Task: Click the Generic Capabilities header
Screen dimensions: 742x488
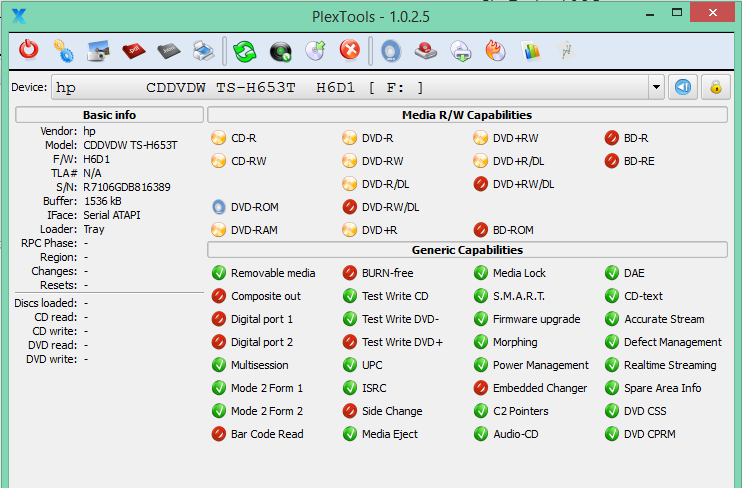Action: 467,250
